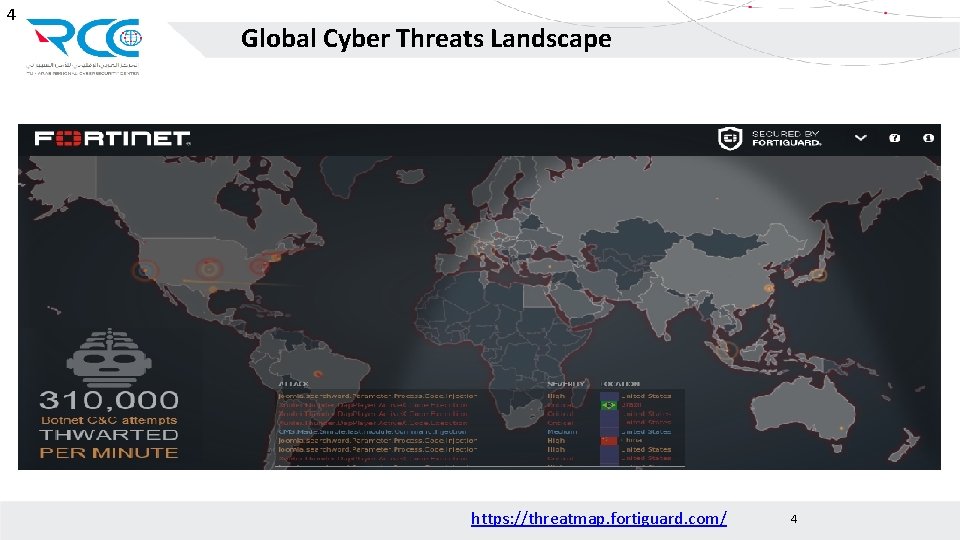Click the Brazil flag in location column
This screenshot has width=960, height=540.
609,405
